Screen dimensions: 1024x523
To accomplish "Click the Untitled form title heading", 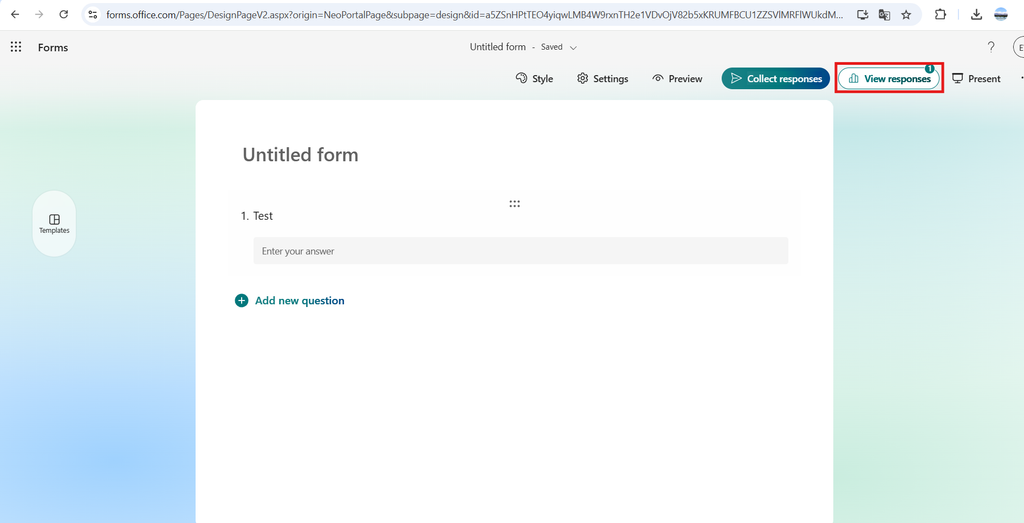I will tap(300, 155).
